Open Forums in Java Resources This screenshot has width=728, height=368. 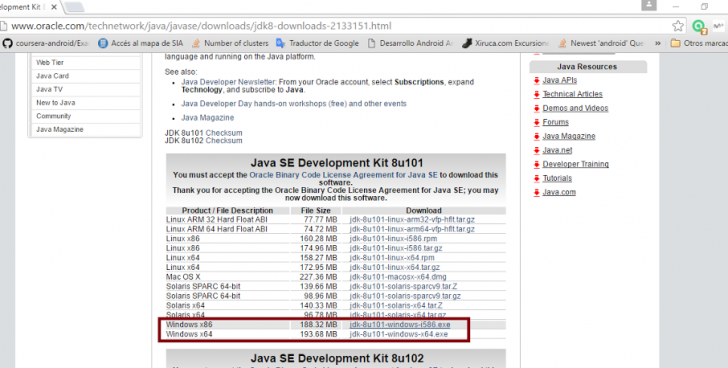[555, 122]
